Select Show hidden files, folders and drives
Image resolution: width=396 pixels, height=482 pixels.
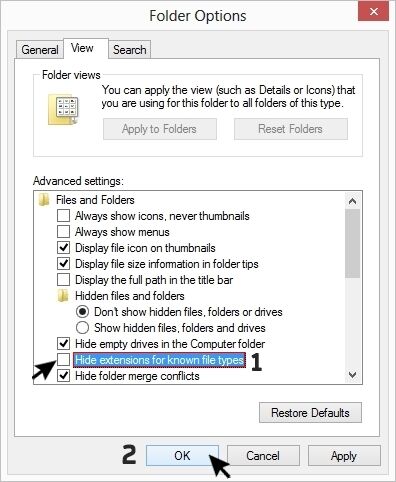[x=82, y=328]
